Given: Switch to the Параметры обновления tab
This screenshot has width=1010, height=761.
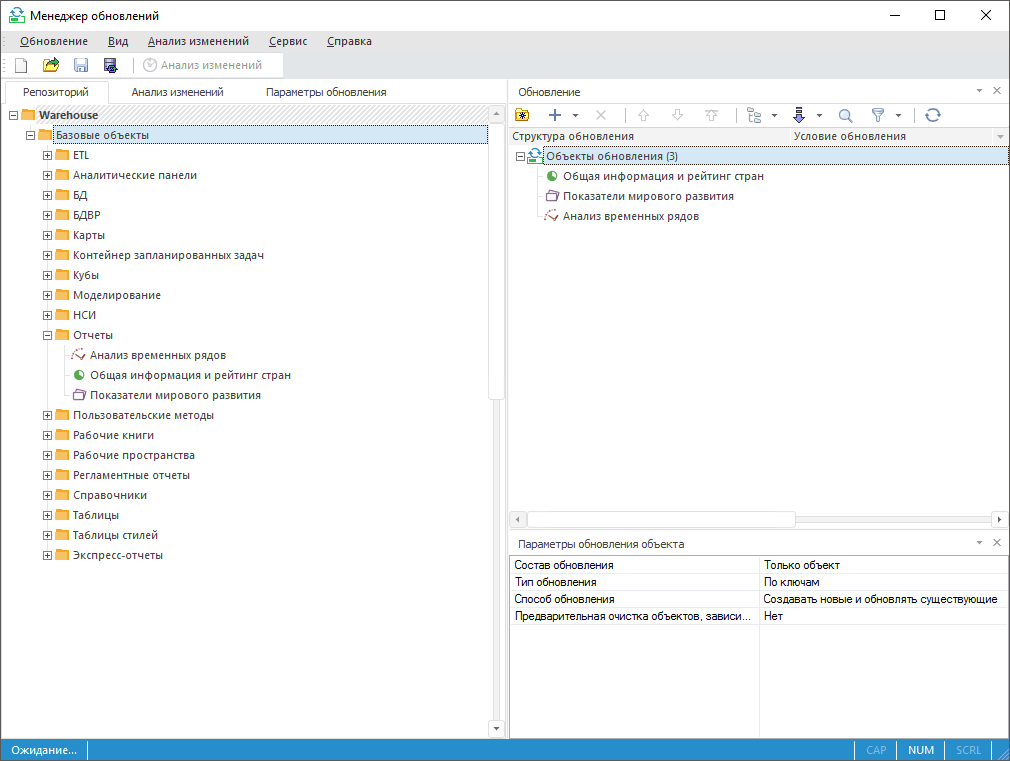Looking at the screenshot, I should [x=325, y=92].
